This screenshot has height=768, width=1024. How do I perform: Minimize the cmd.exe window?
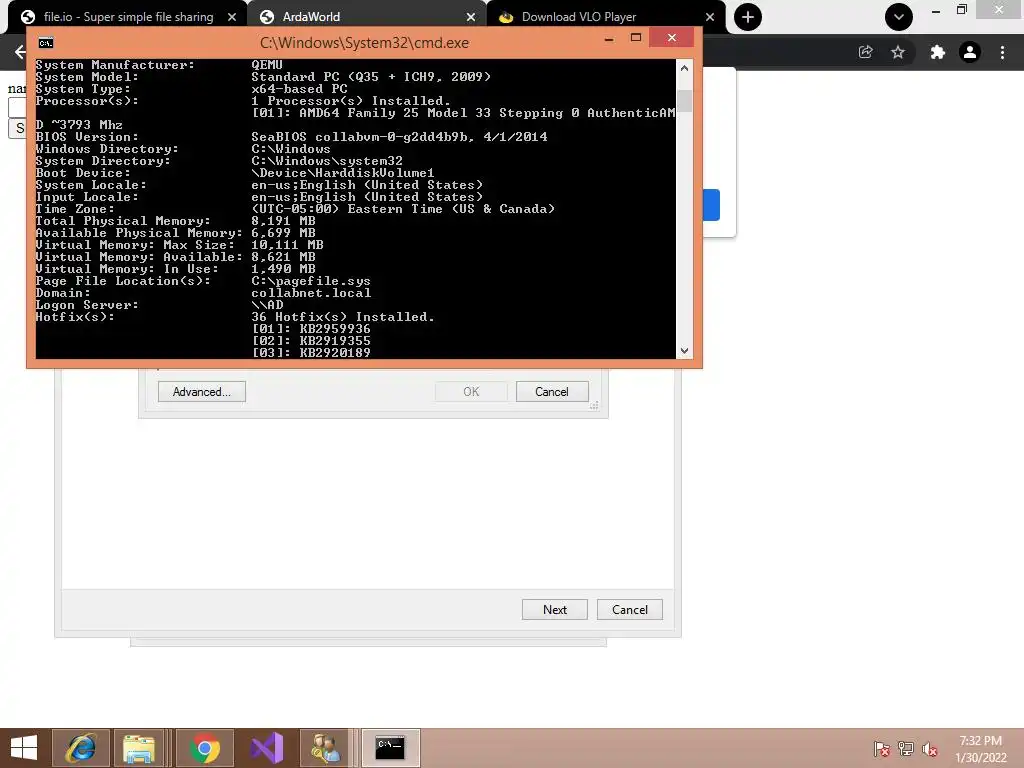pyautogui.click(x=609, y=39)
